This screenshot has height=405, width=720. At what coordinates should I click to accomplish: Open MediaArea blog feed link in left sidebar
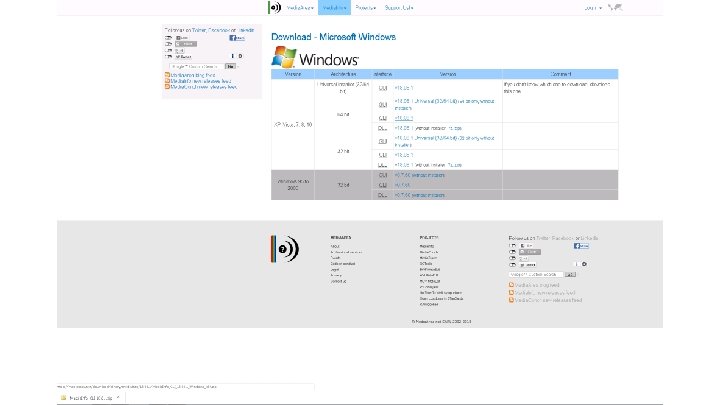pyautogui.click(x=193, y=75)
